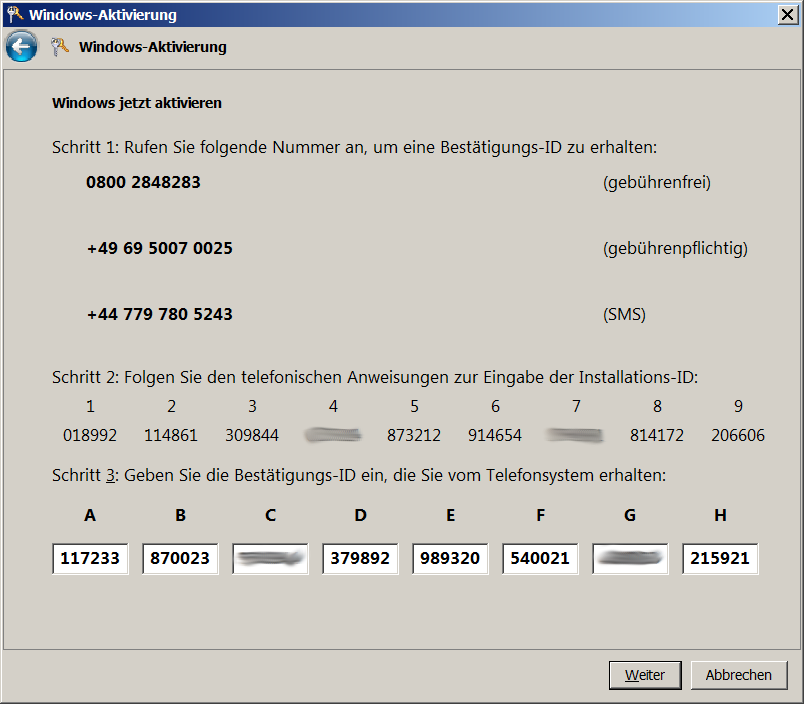Focus the blurred confirmation field under C
Image resolution: width=804 pixels, height=704 pixels.
pos(270,559)
